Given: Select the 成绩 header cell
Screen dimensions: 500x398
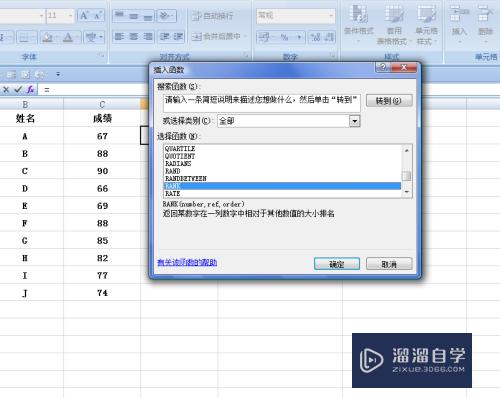Looking at the screenshot, I should [102, 118].
